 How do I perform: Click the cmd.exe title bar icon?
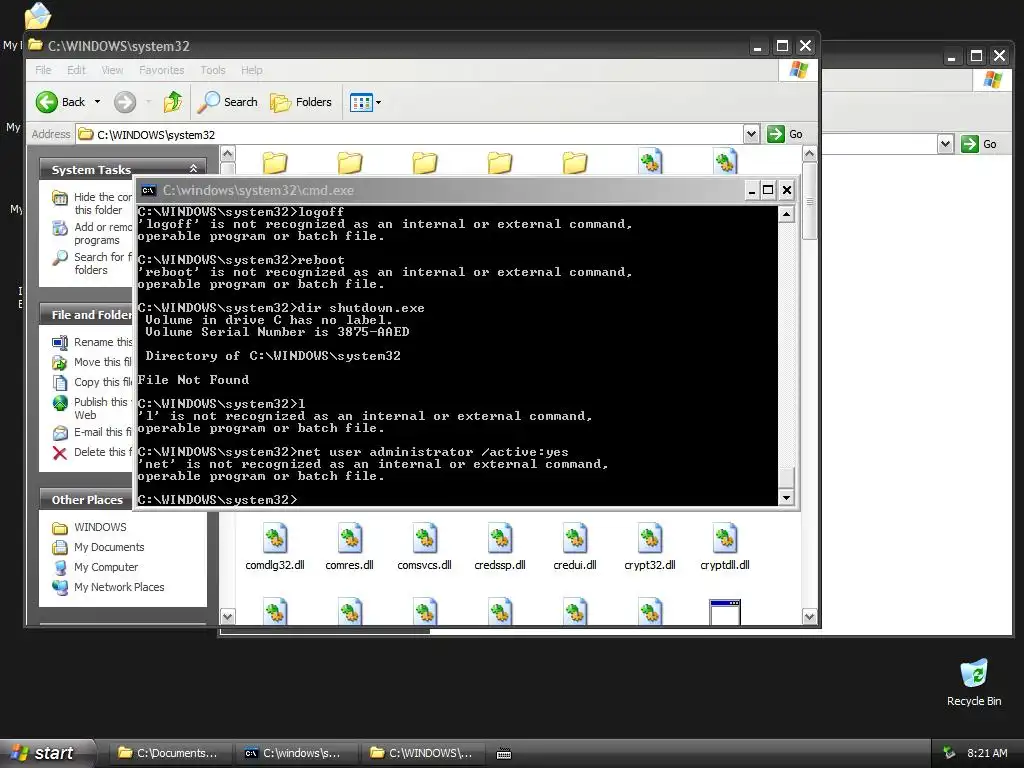click(148, 190)
